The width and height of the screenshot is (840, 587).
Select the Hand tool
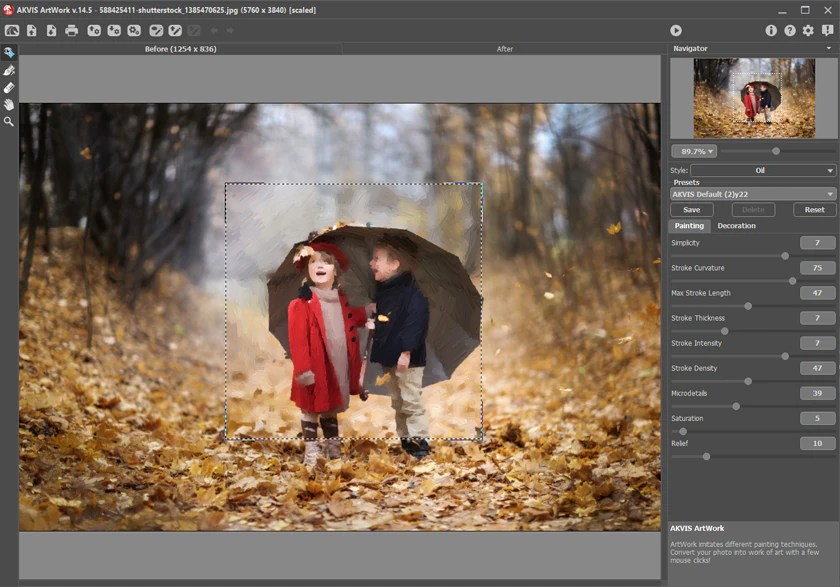11,104
